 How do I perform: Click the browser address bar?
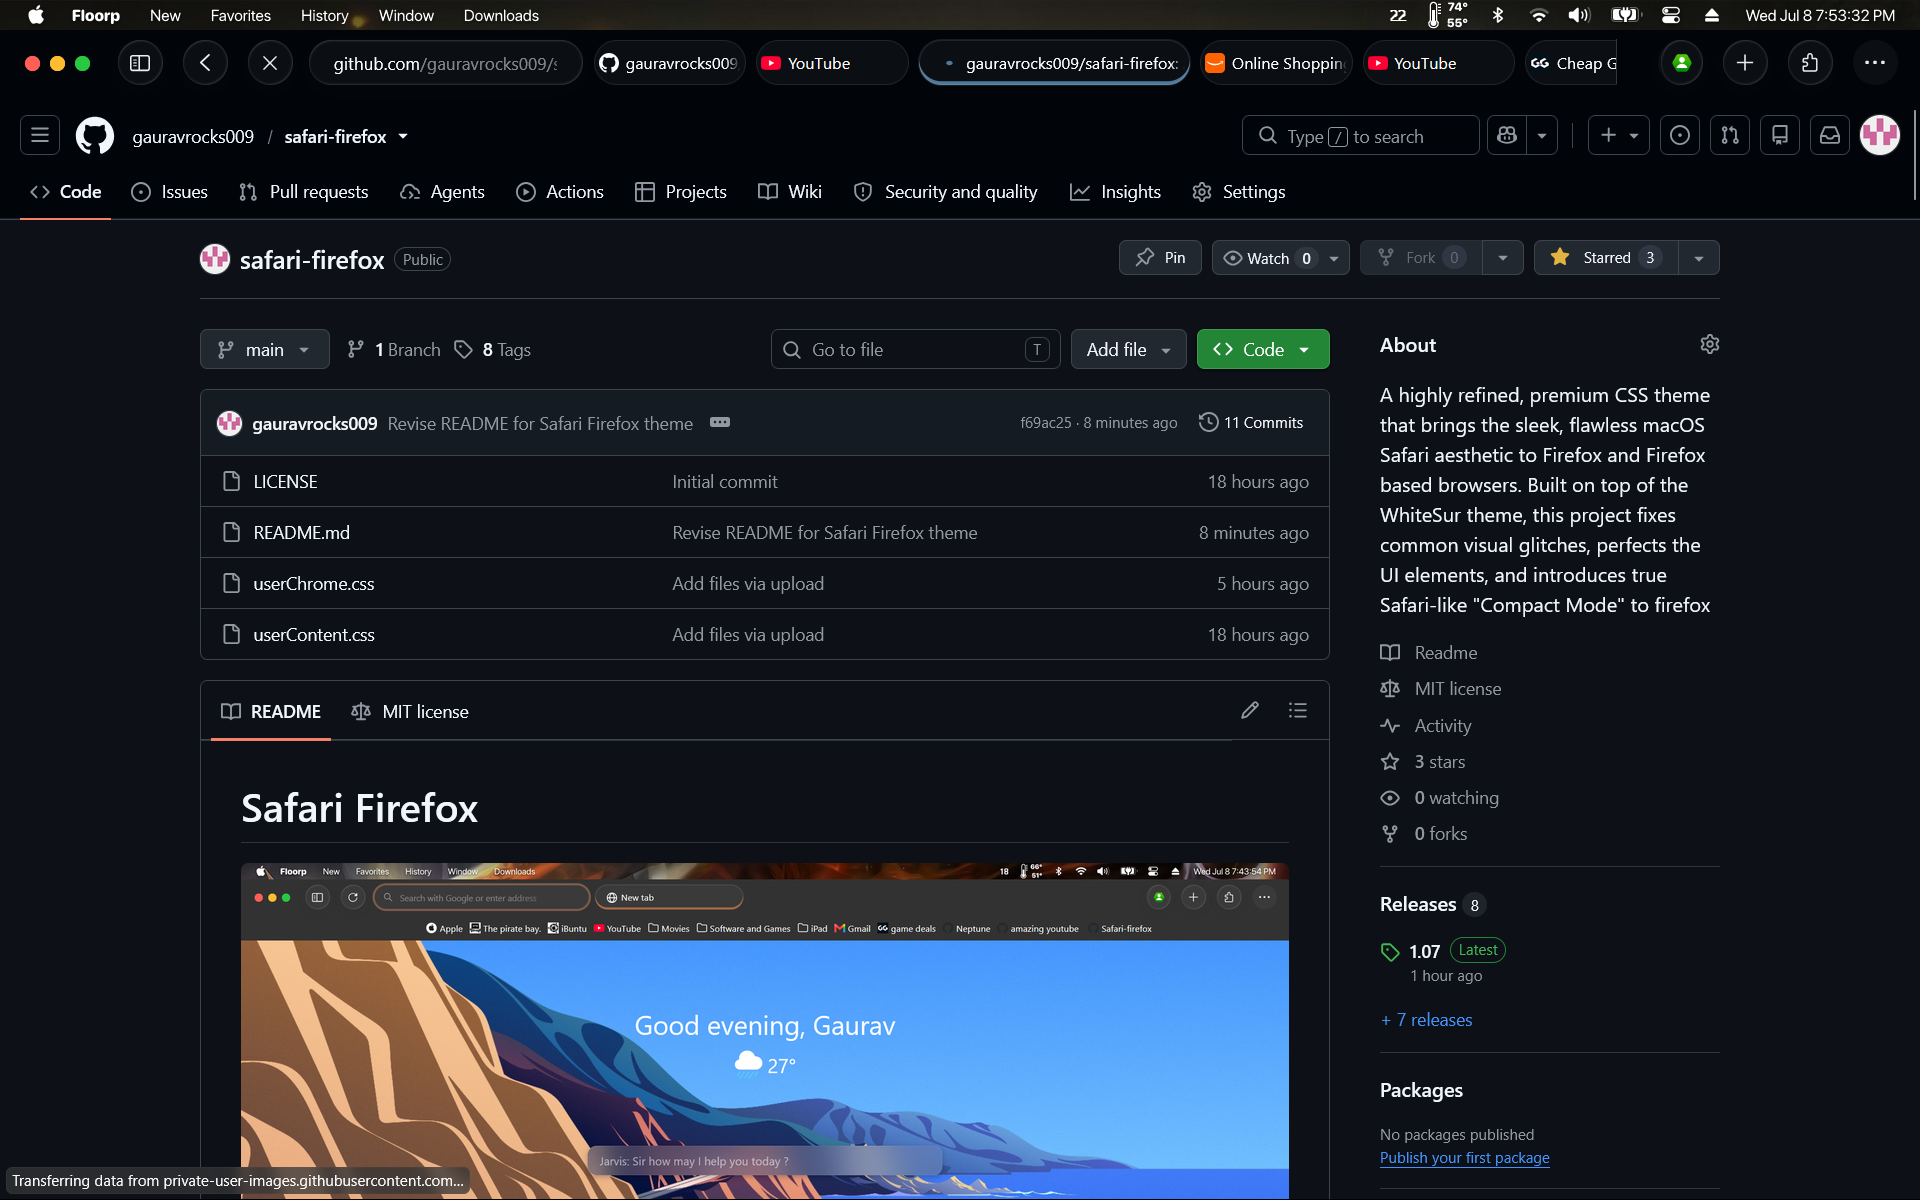(445, 63)
